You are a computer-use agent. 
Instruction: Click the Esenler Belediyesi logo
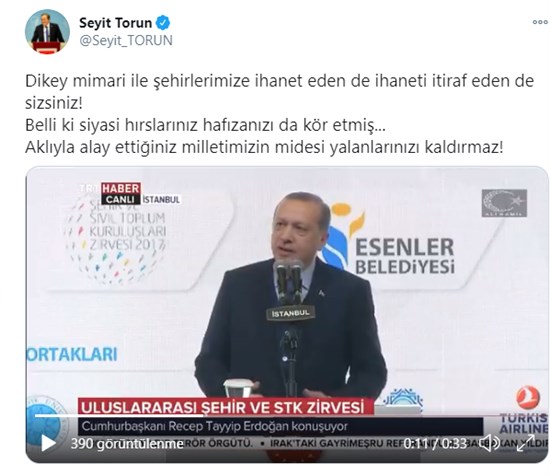(x=389, y=239)
